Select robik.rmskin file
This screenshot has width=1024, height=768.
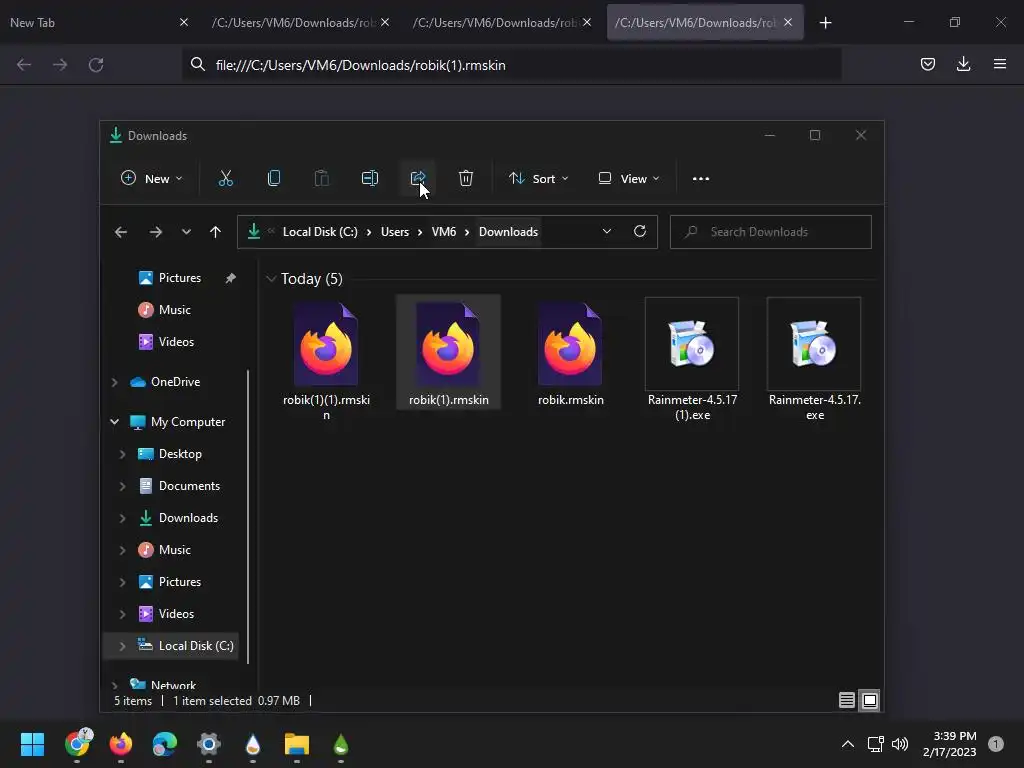click(571, 353)
